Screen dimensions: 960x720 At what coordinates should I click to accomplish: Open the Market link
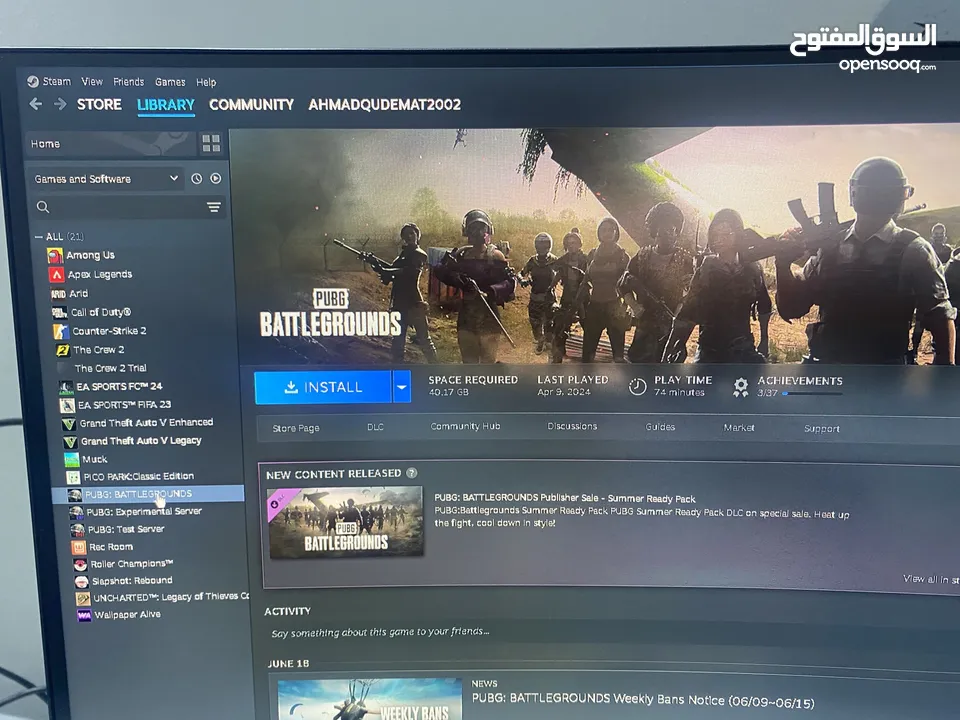[739, 427]
